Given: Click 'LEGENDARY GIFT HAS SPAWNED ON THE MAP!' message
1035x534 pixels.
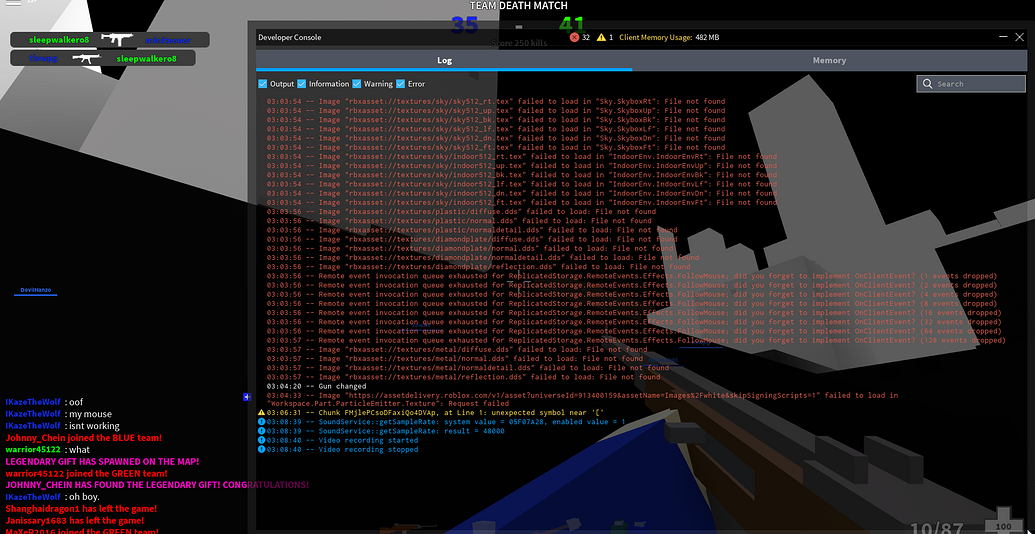Looking at the screenshot, I should (102, 461).
